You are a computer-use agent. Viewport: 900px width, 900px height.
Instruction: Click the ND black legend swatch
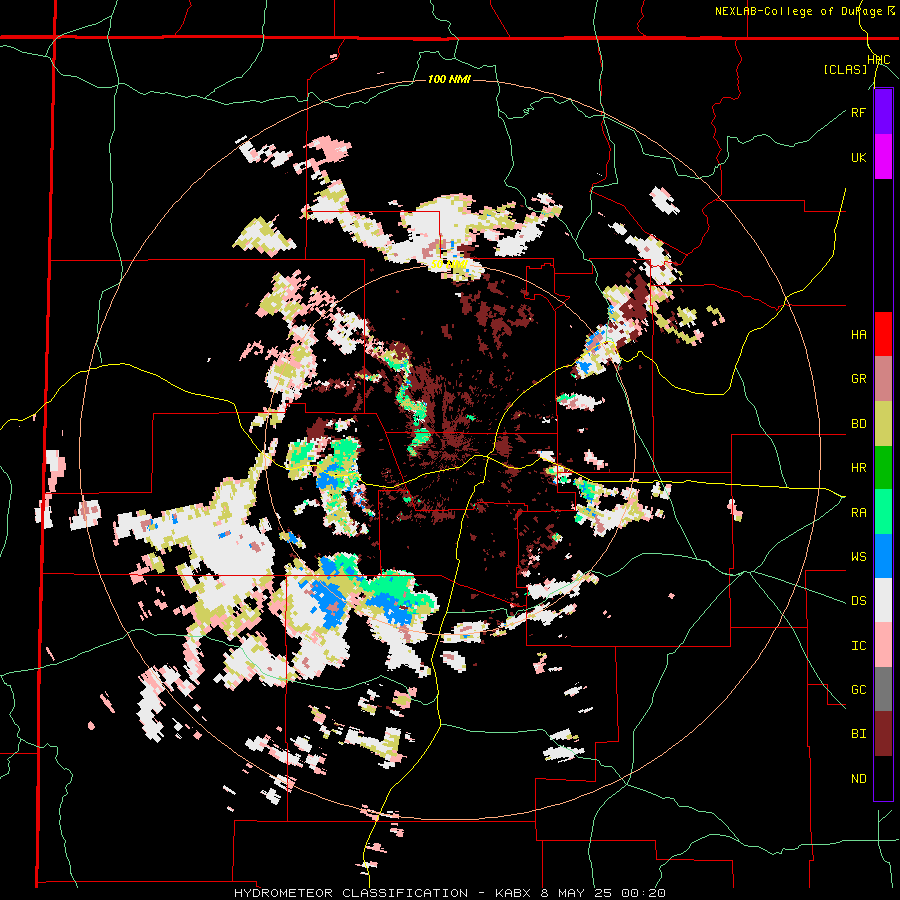tap(883, 778)
